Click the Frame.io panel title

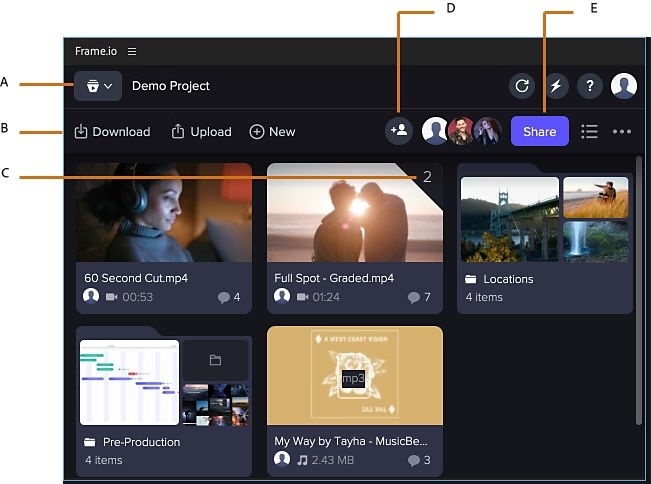point(96,51)
